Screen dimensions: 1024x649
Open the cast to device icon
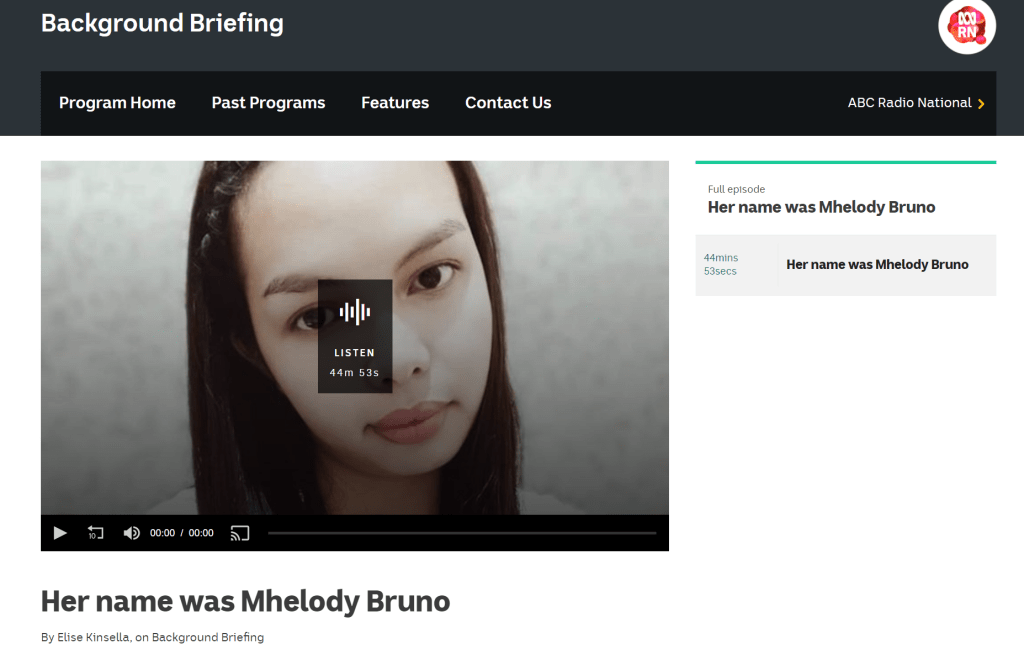[240, 533]
